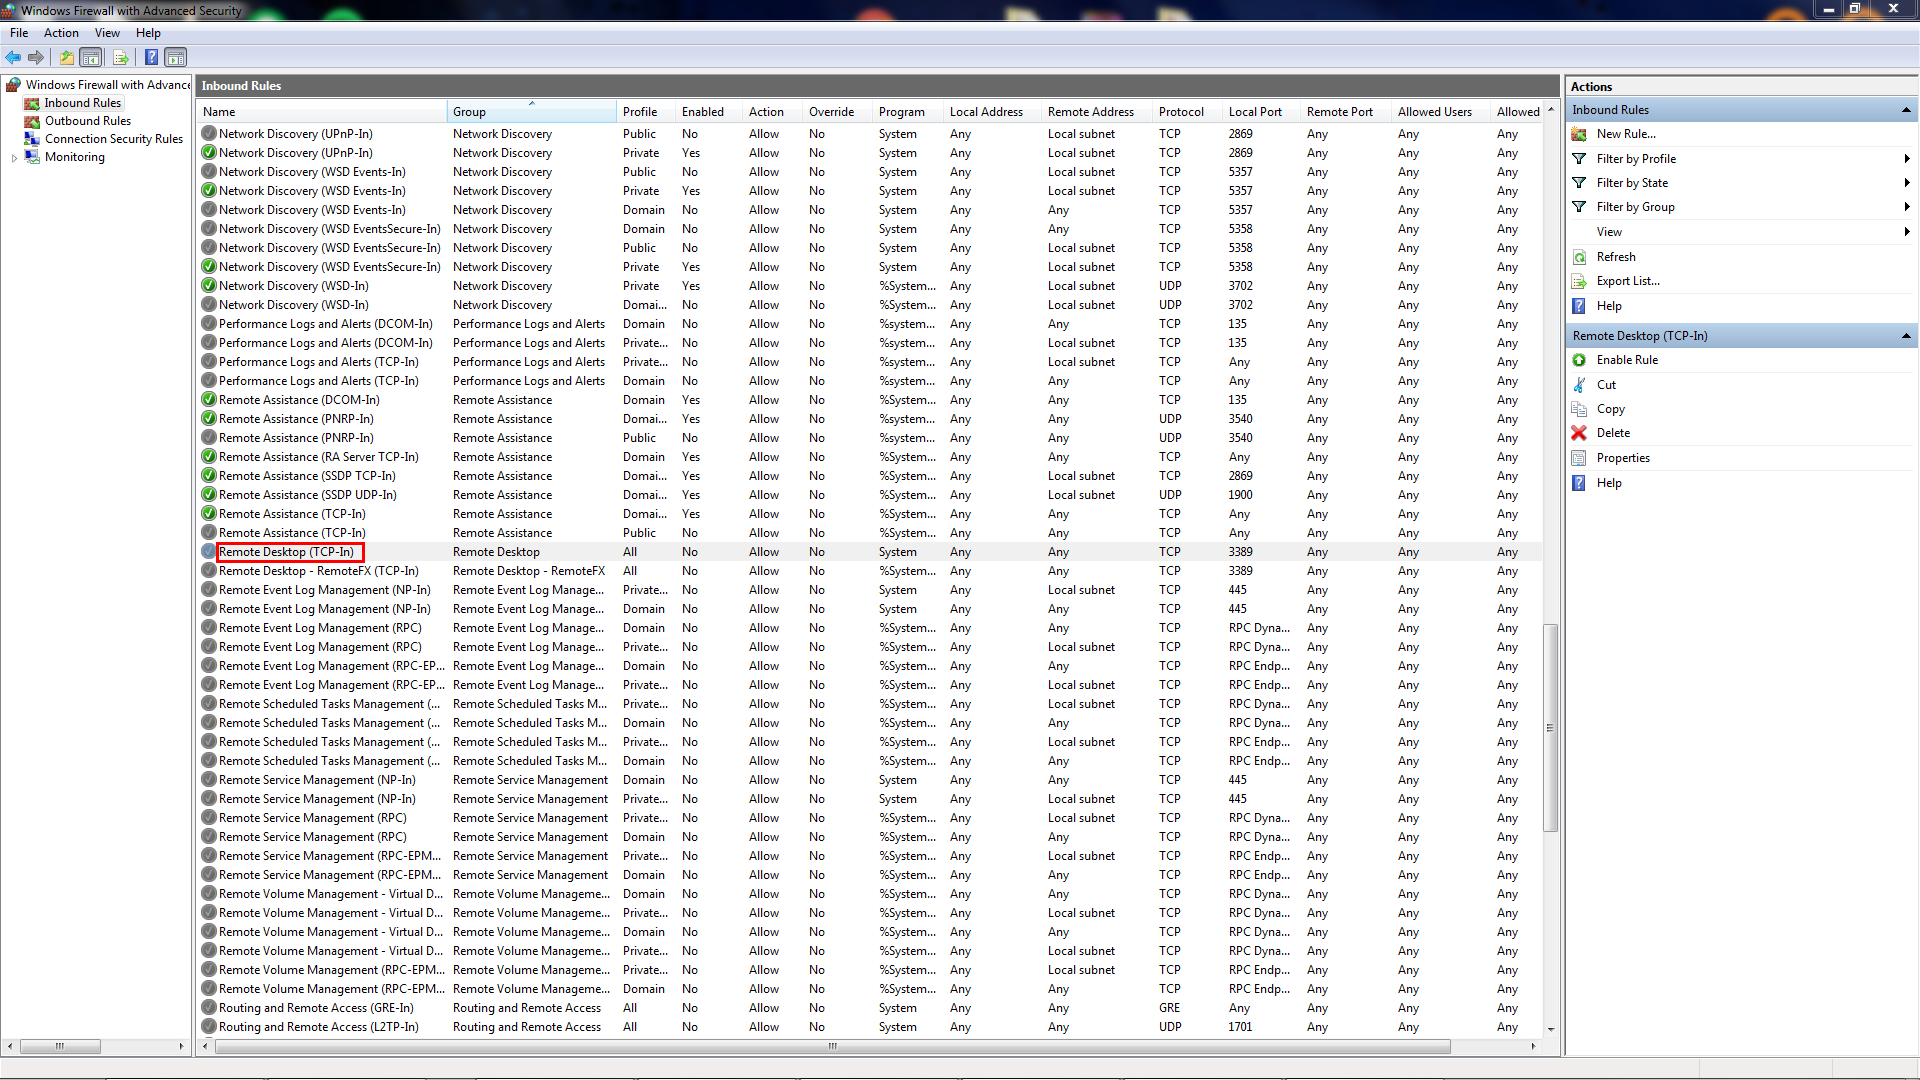Sort by the Enabled column header
Image resolution: width=1920 pixels, height=1080 pixels.
click(709, 112)
